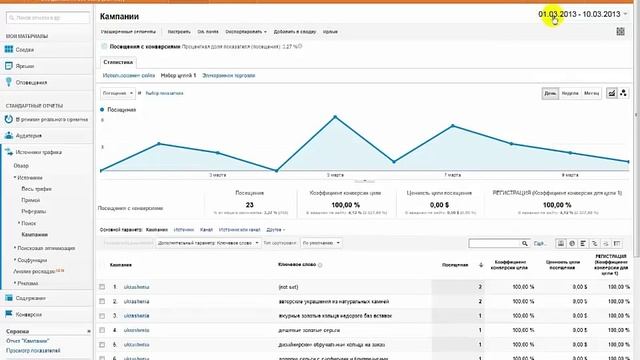Open the Содержание content icon
Image resolution: width=640 pixels, height=360 pixels.
[x=9, y=298]
